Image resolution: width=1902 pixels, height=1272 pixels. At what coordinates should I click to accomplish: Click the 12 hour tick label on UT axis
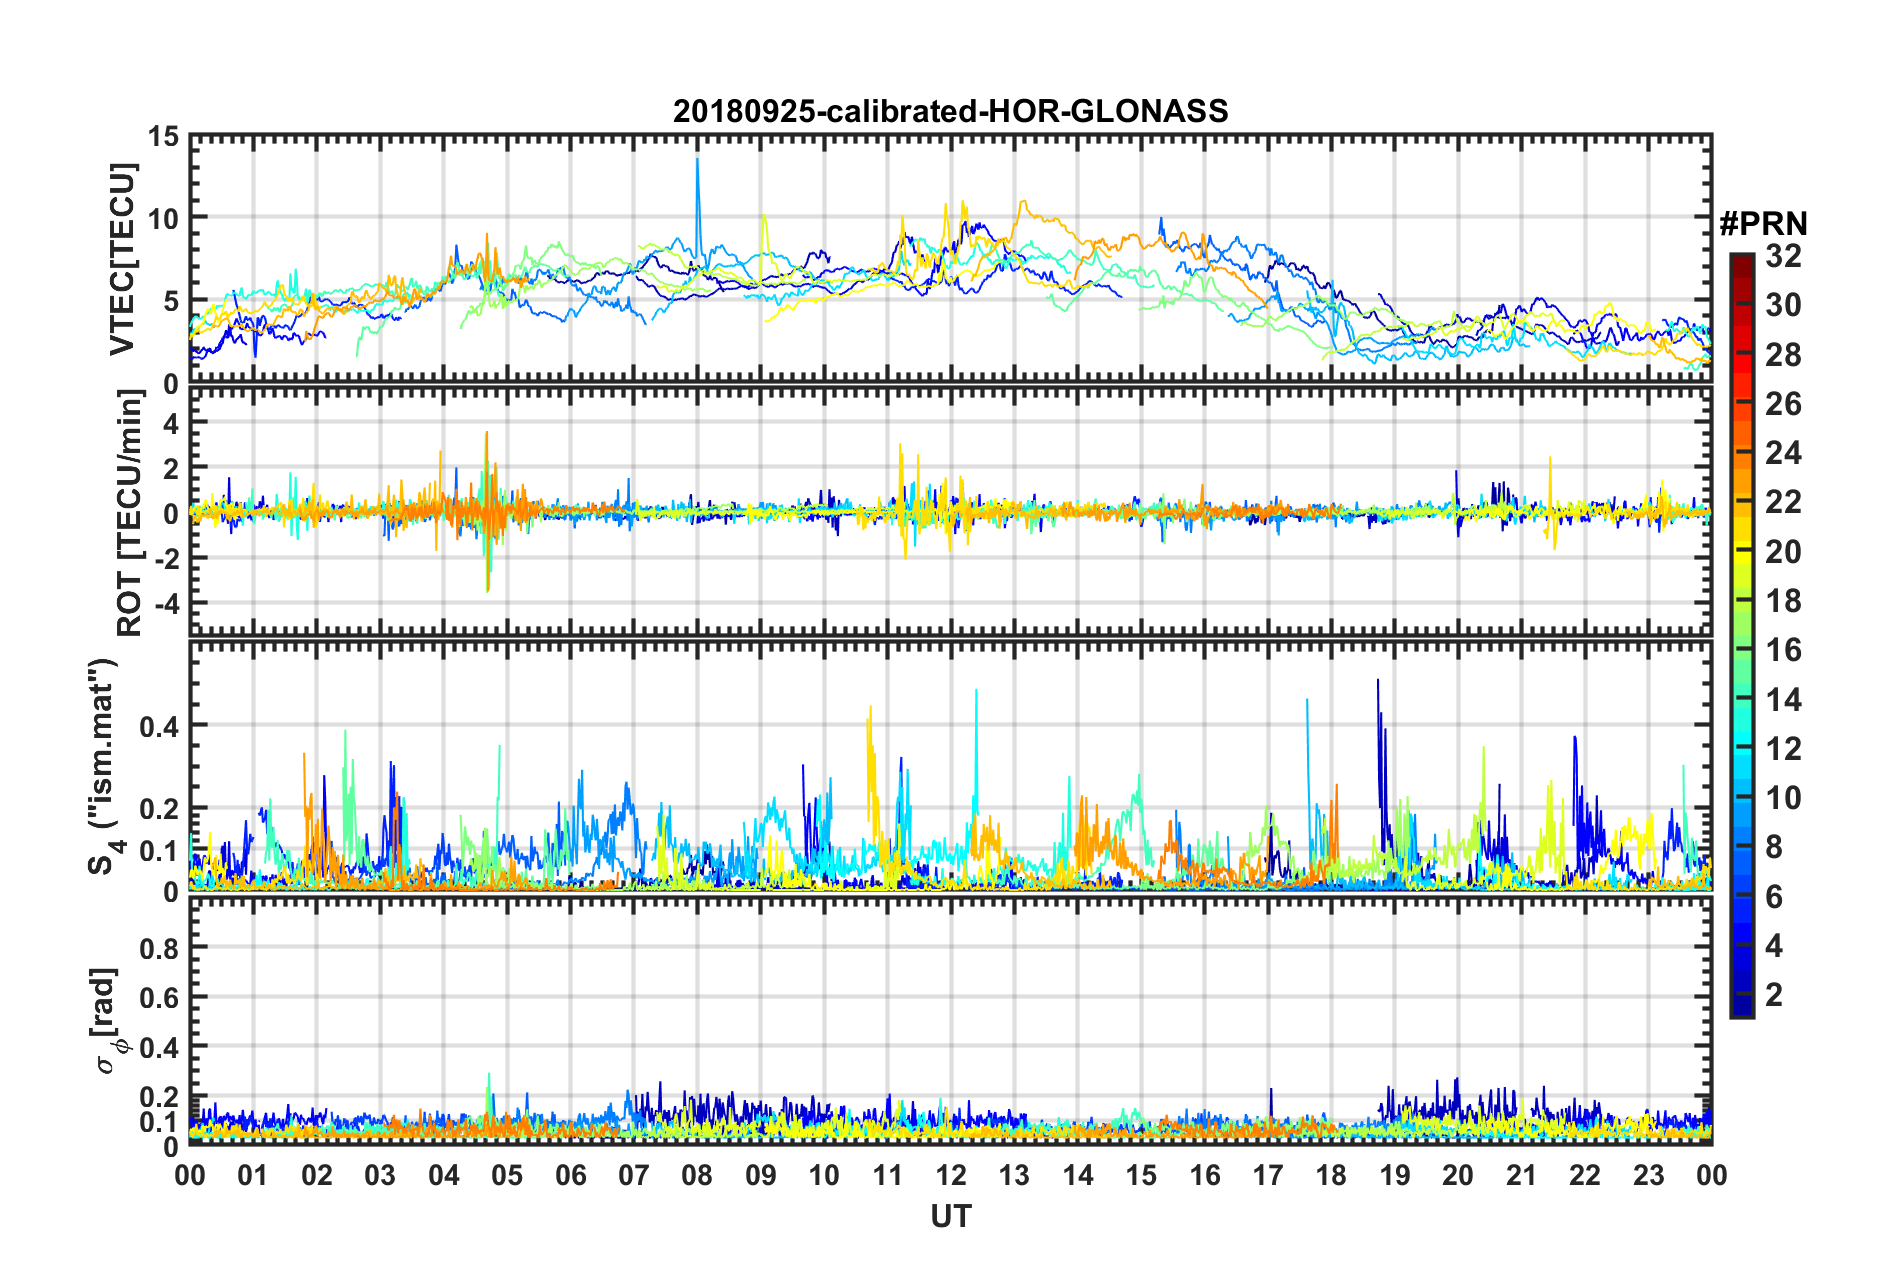950,1175
